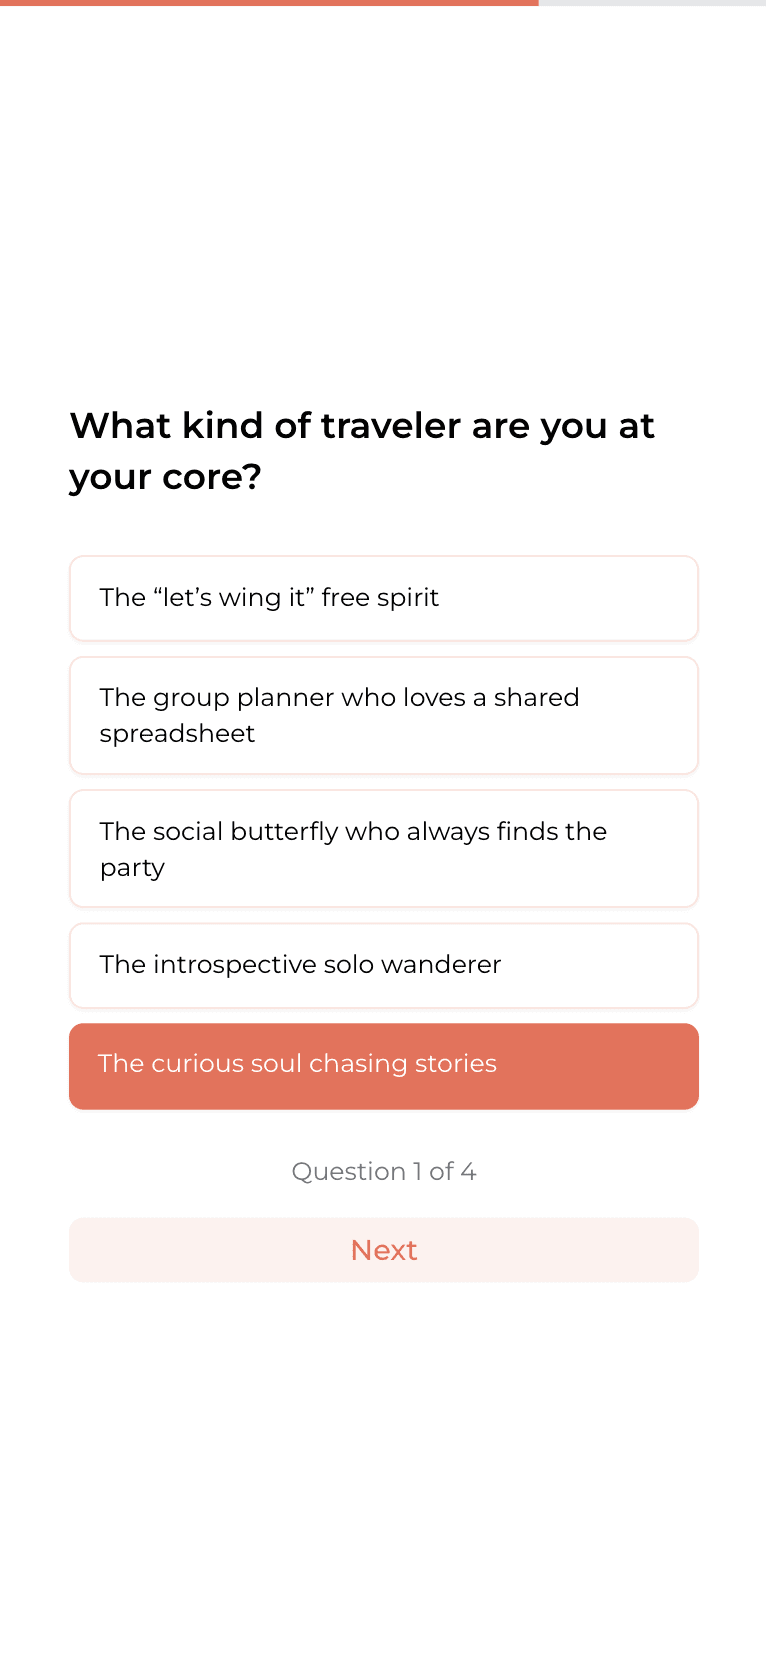Click the "Question 1 of 4" counter
This screenshot has width=766, height=1673.
coord(383,1171)
